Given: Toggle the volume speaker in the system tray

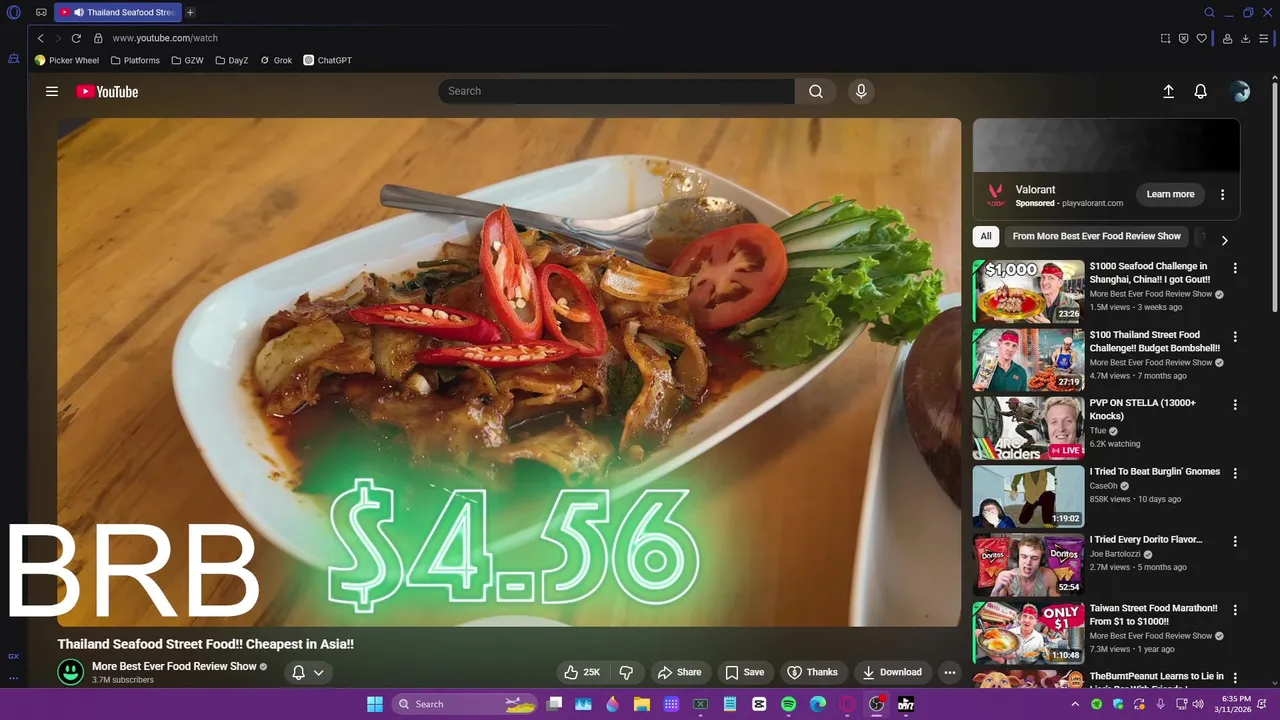Looking at the screenshot, I should tap(1198, 704).
